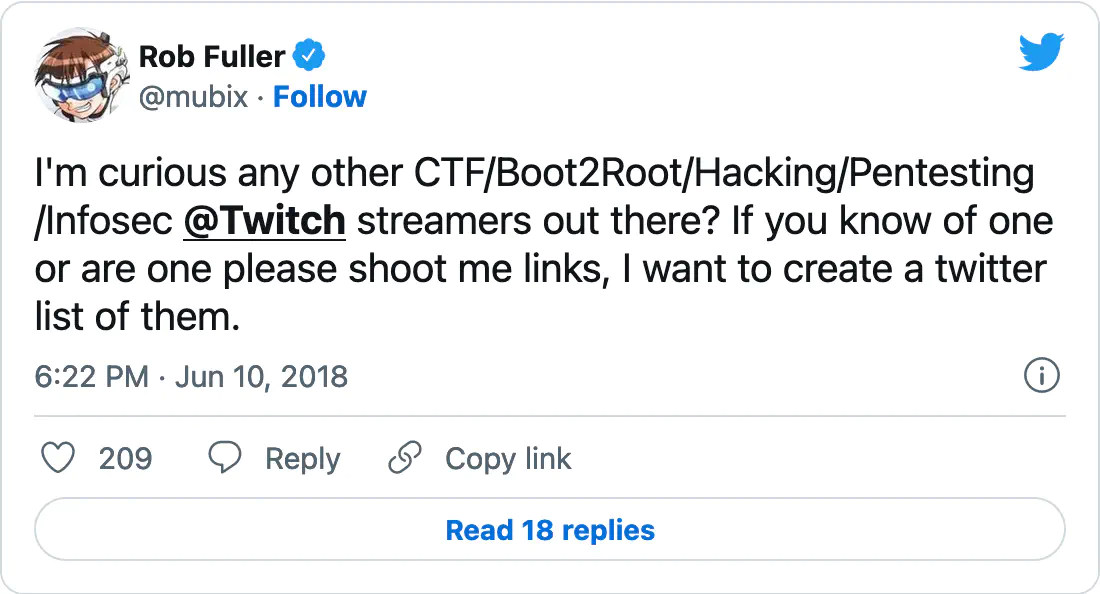Click the Jun 10, 2018 date
Viewport: 1100px width, 594px height.
(x=261, y=377)
